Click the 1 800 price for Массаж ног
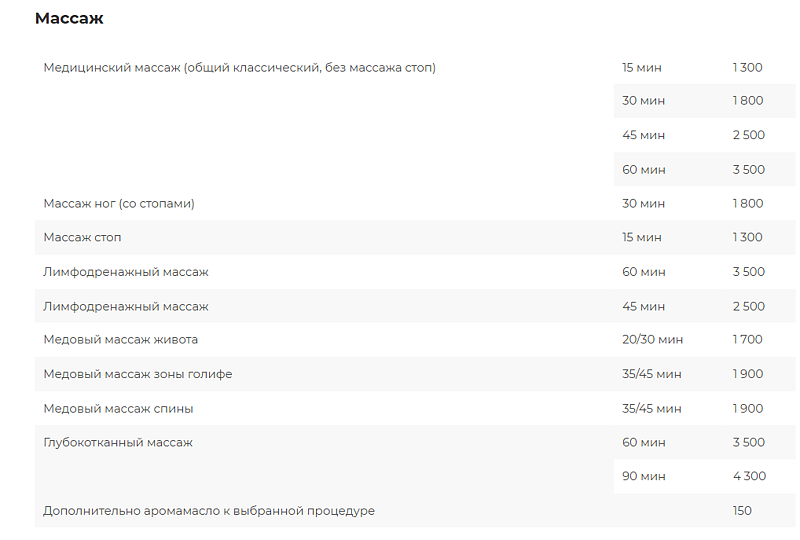The image size is (800, 540). pyautogui.click(x=747, y=204)
